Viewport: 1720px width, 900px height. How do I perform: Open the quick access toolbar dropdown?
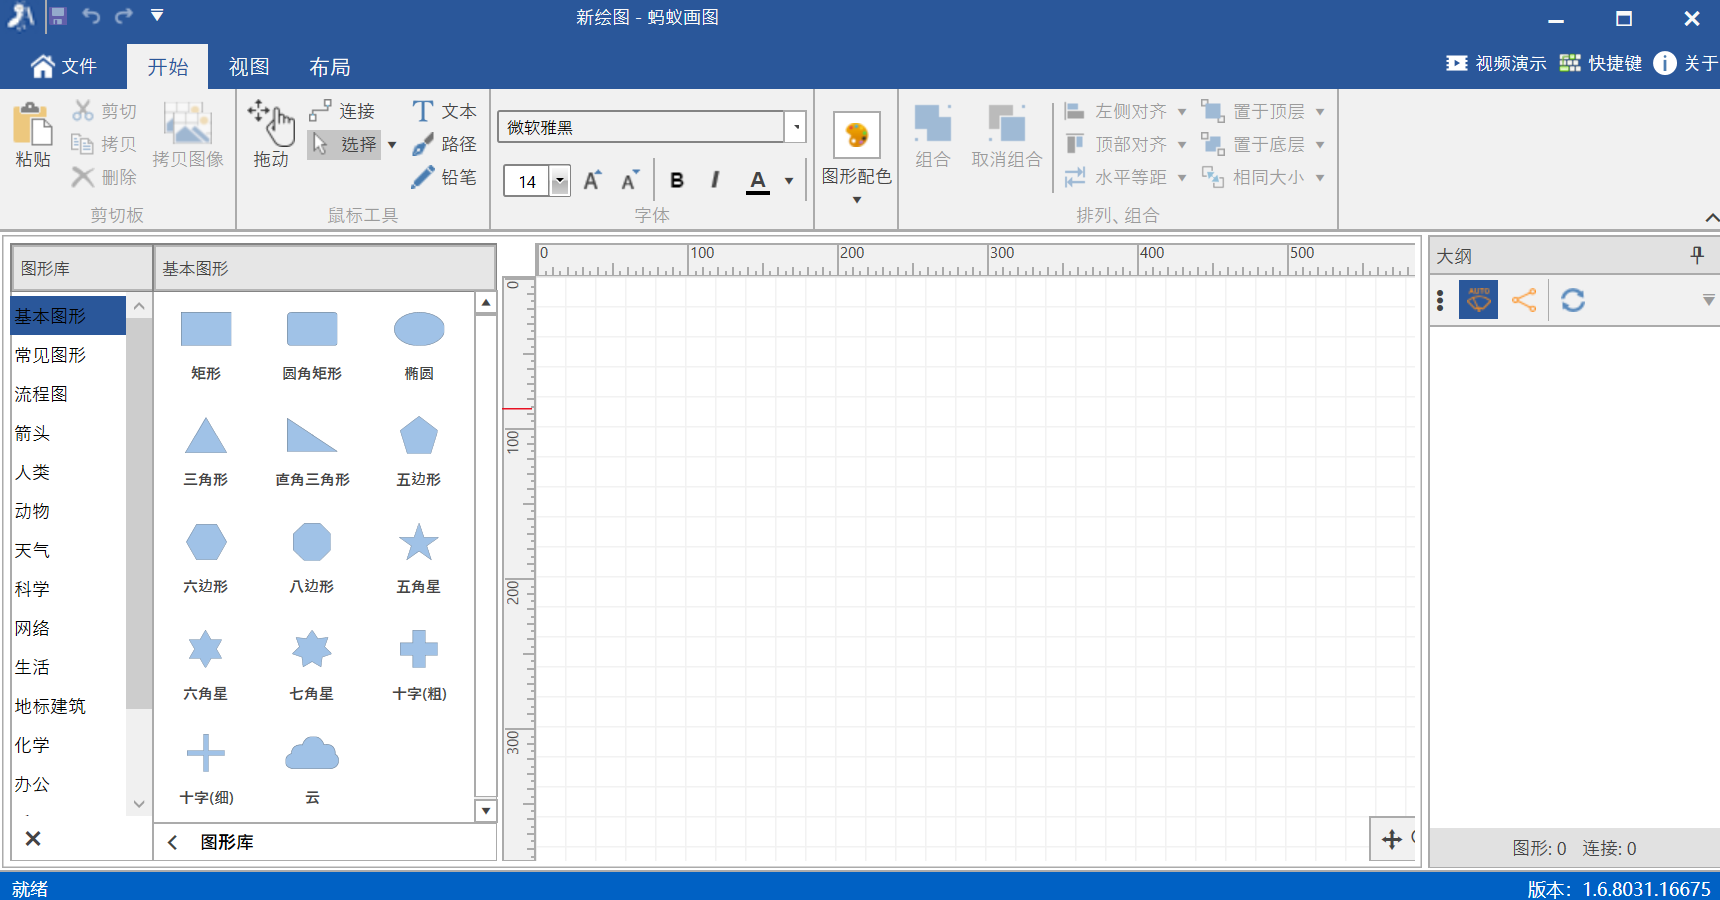pos(157,16)
